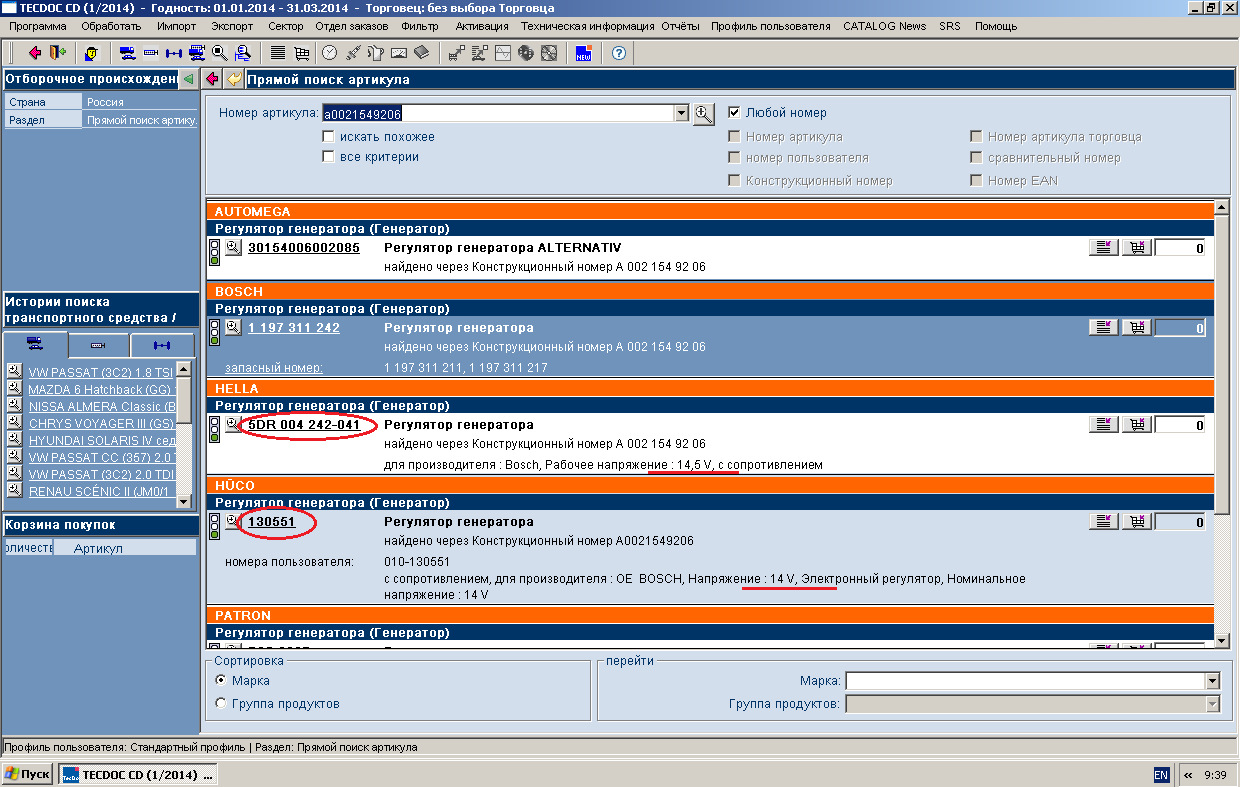Click article number input field
The width and height of the screenshot is (1243, 787).
[498, 113]
